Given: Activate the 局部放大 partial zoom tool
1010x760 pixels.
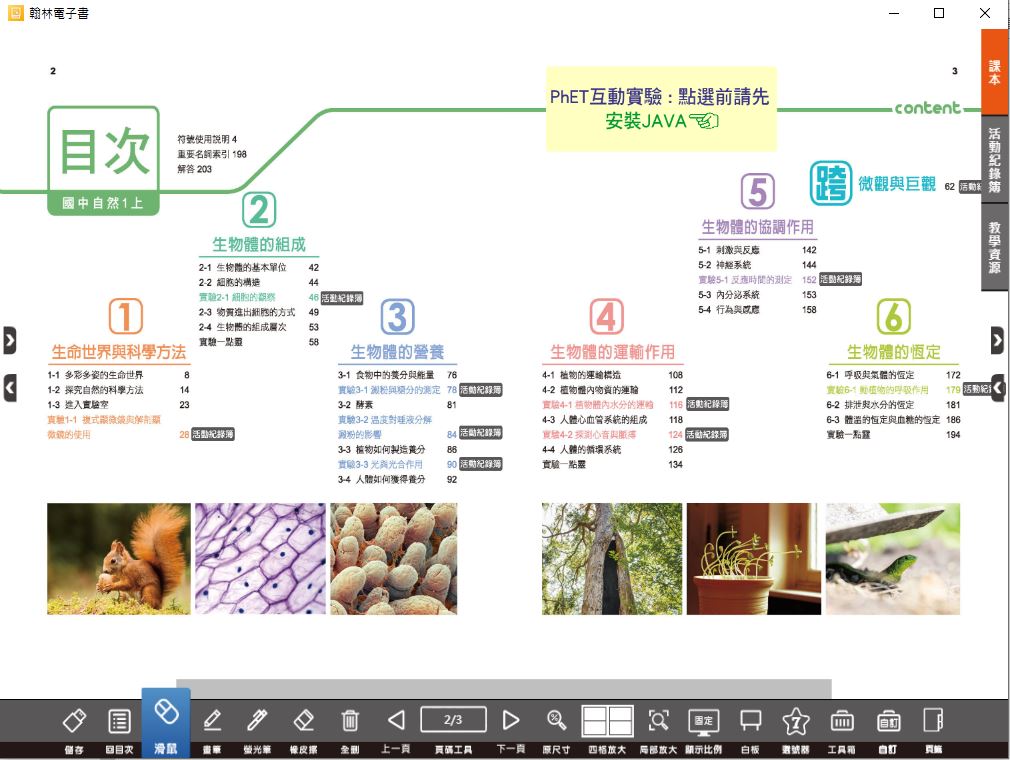Looking at the screenshot, I should point(658,730).
